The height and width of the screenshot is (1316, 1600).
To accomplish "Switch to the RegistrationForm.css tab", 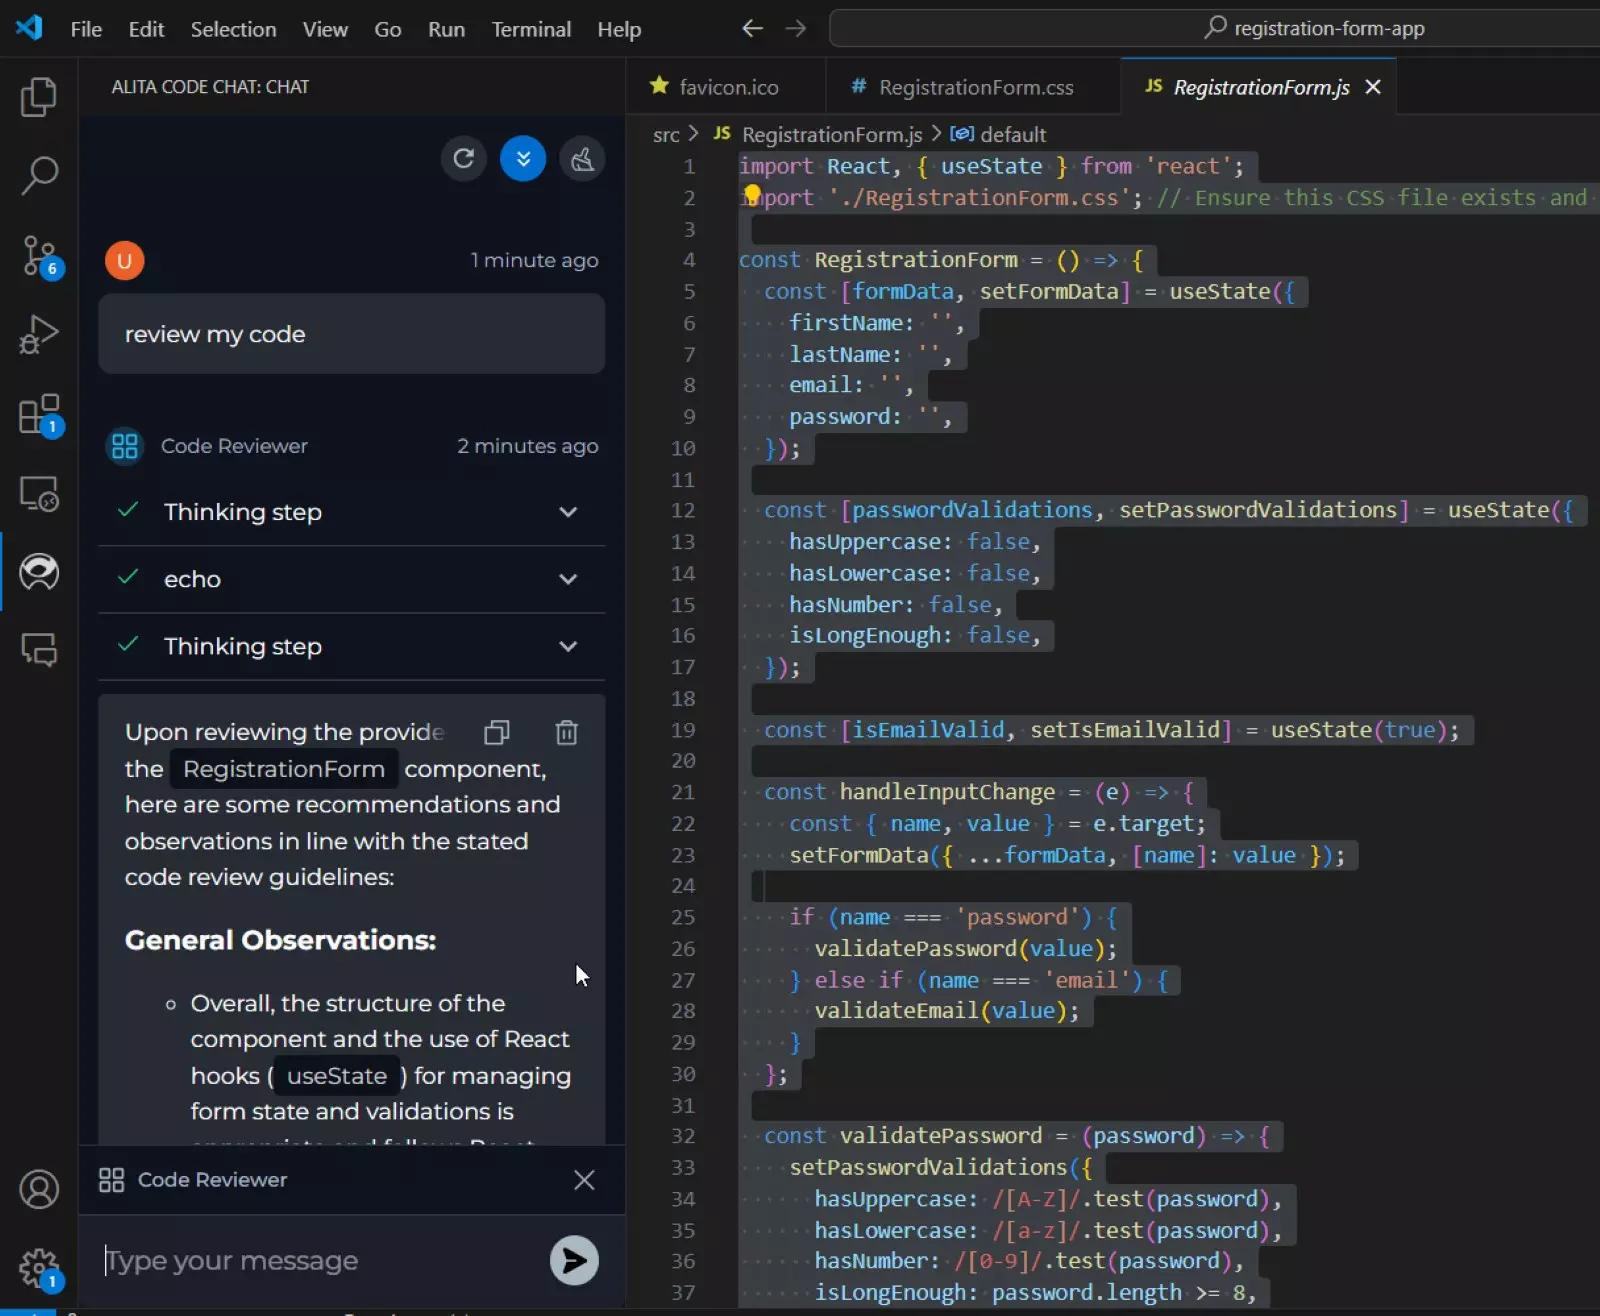I will pyautogui.click(x=975, y=87).
